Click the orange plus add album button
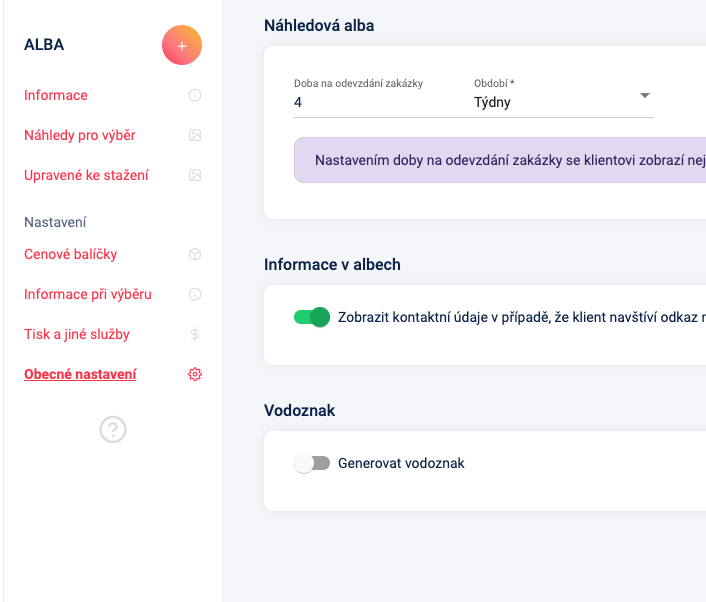Viewport: 706px width, 602px height. click(x=182, y=45)
